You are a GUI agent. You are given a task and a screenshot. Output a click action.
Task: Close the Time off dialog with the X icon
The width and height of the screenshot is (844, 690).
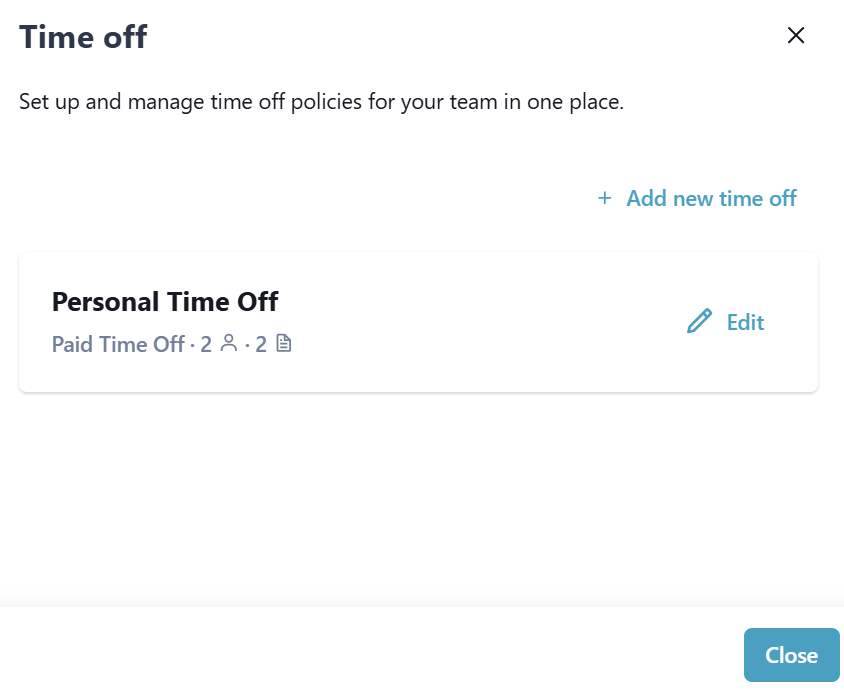(796, 36)
